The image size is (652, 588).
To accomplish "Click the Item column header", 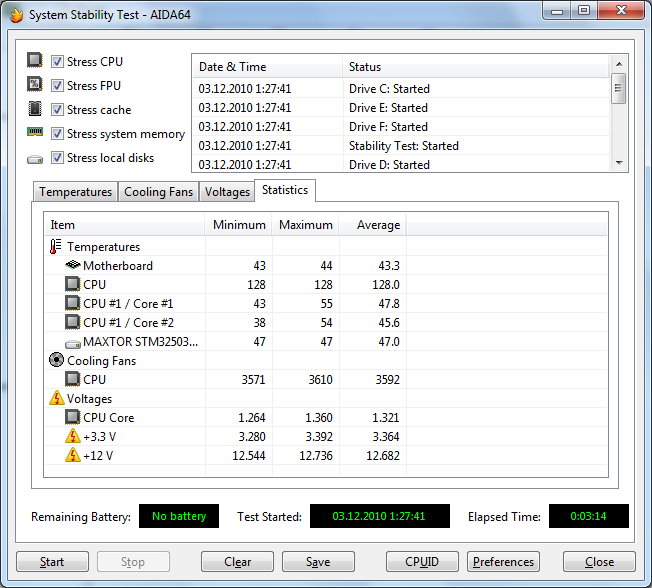I will [x=125, y=225].
